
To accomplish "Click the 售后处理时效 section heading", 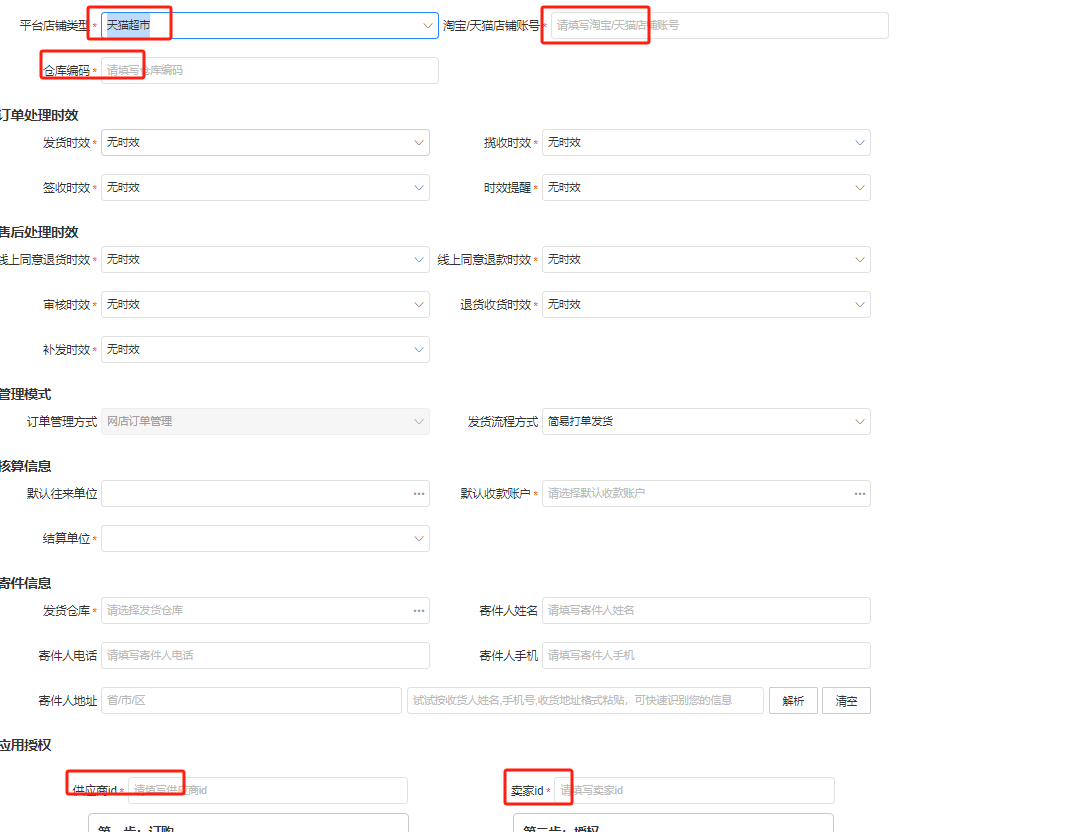I will (x=39, y=232).
